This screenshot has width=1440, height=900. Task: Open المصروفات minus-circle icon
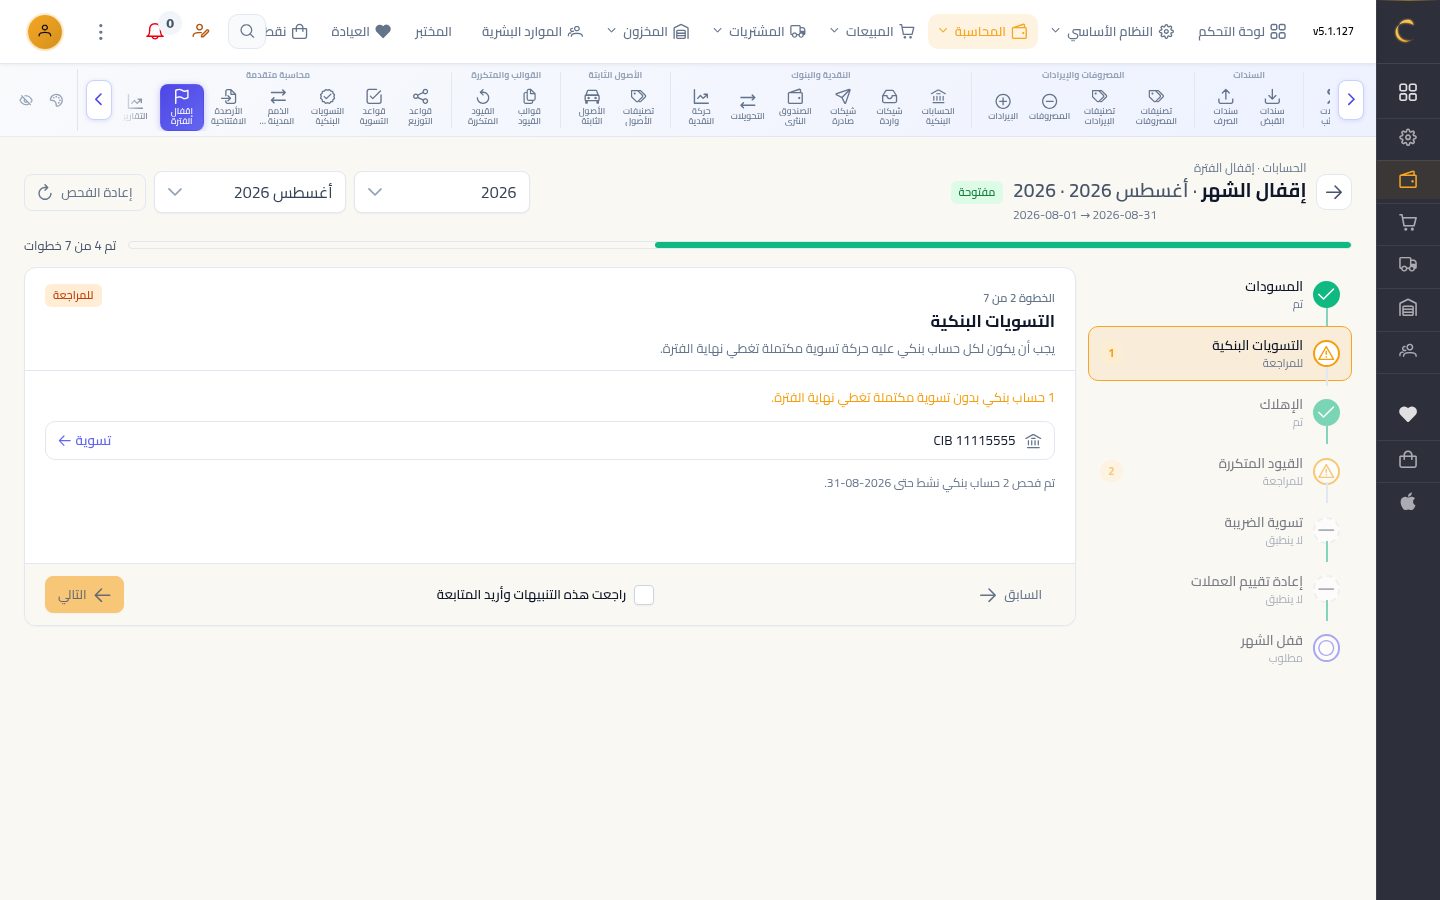(x=1049, y=106)
